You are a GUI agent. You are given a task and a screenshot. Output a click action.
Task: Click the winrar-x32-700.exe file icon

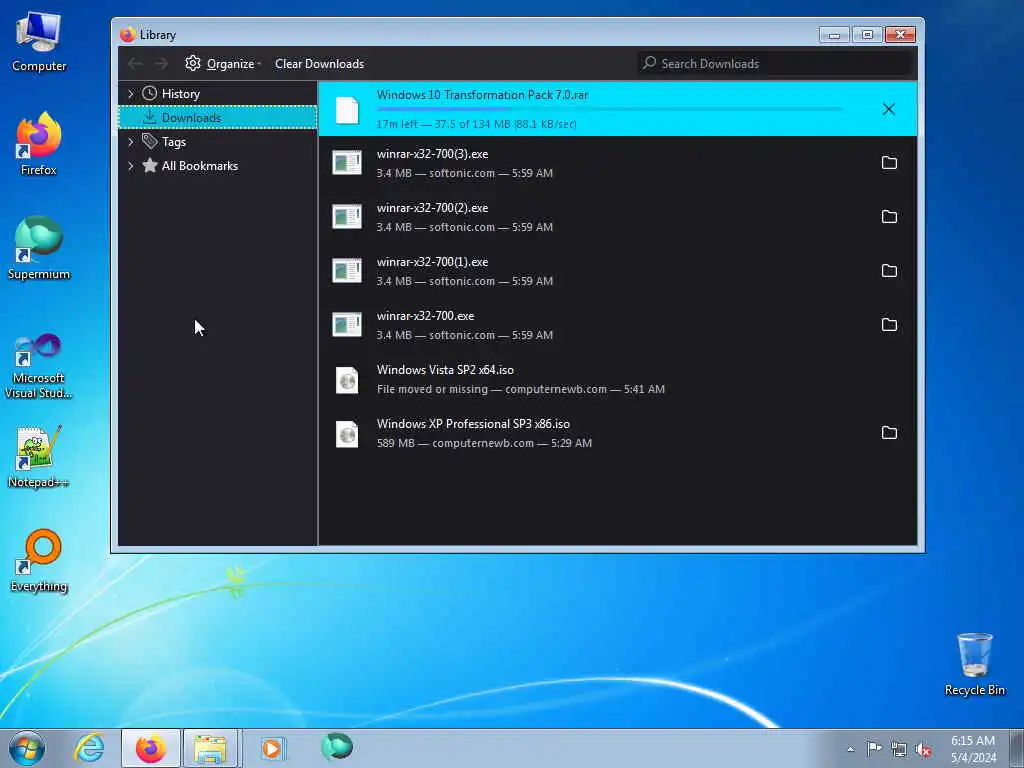(x=347, y=325)
